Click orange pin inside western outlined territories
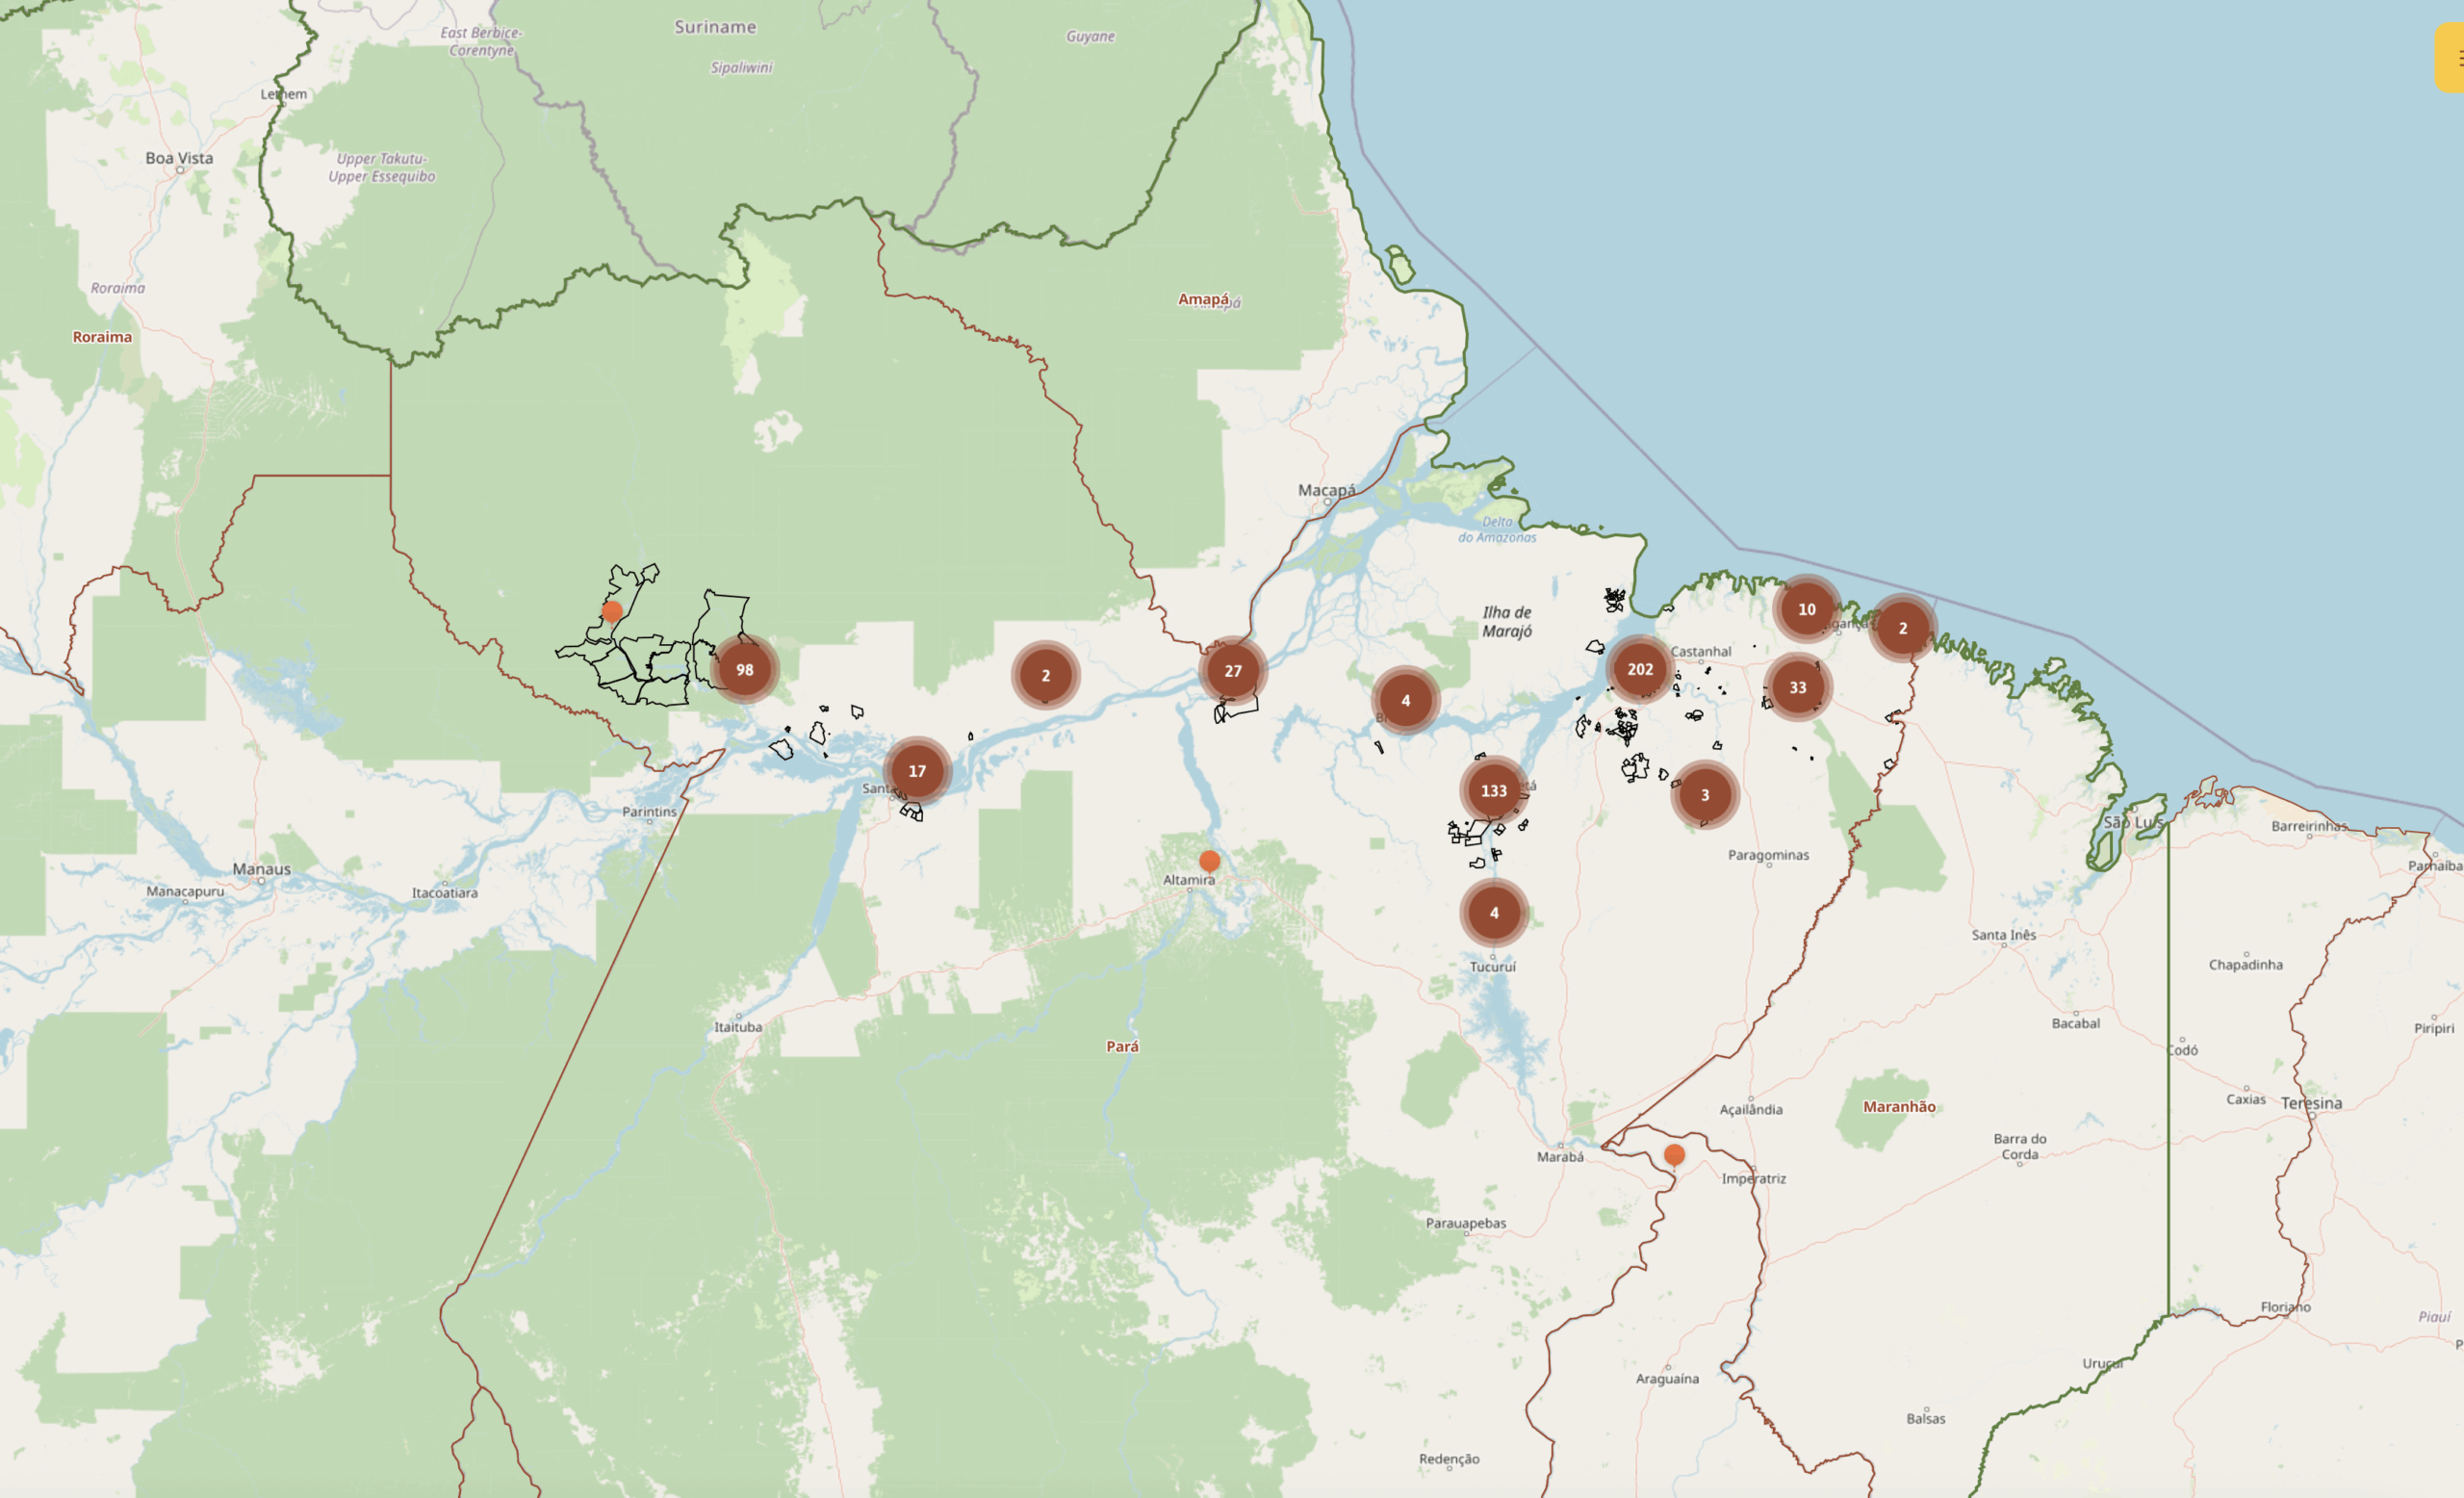 click(612, 610)
